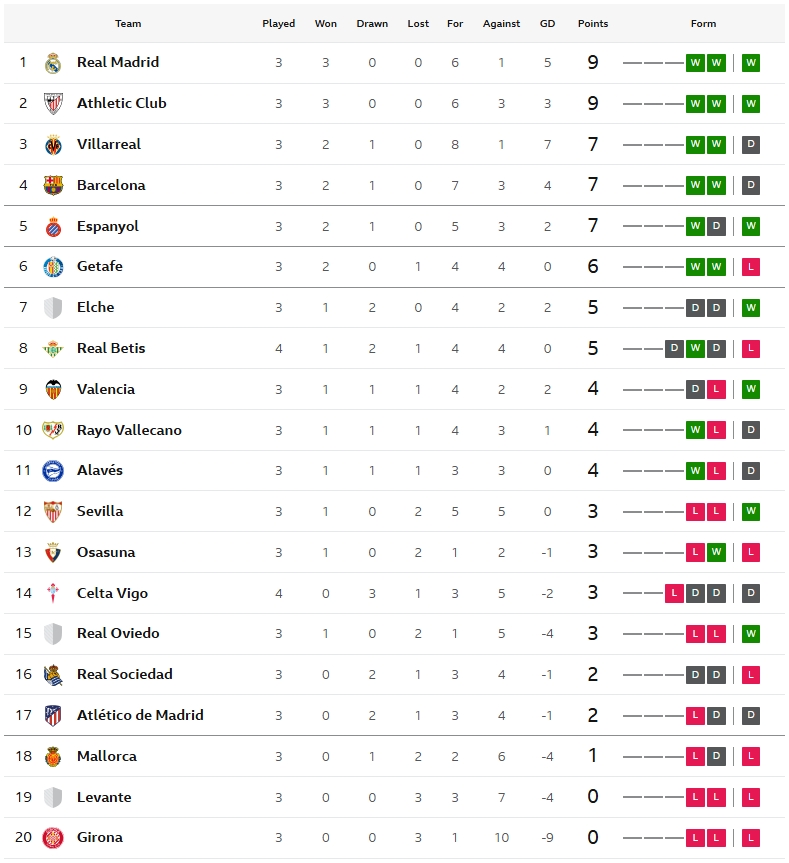This screenshot has width=789, height=863.
Task: Click the Getafe club crest
Action: (x=53, y=267)
